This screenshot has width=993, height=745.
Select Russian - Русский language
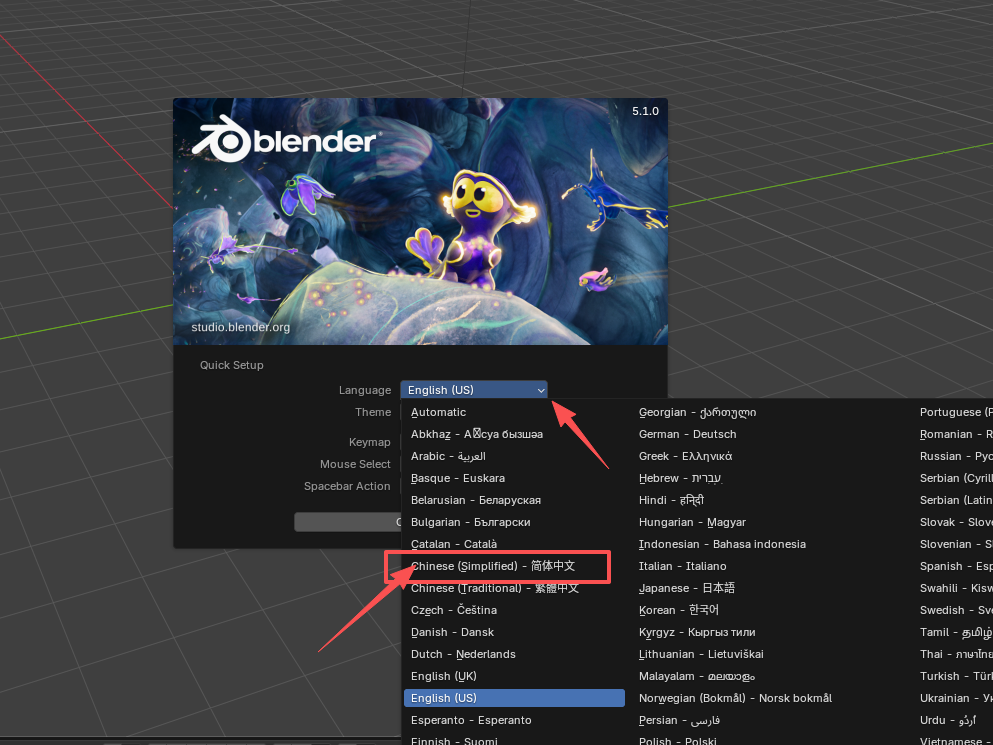pyautogui.click(x=950, y=456)
